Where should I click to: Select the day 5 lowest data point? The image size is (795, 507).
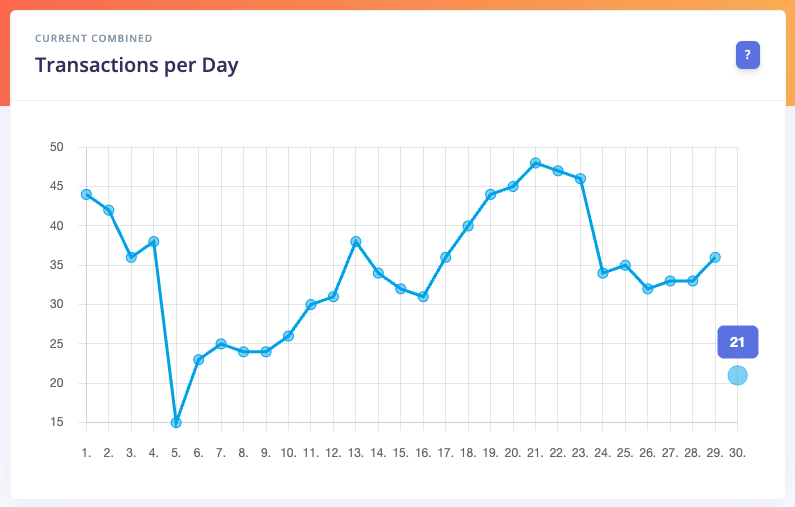[x=176, y=422]
